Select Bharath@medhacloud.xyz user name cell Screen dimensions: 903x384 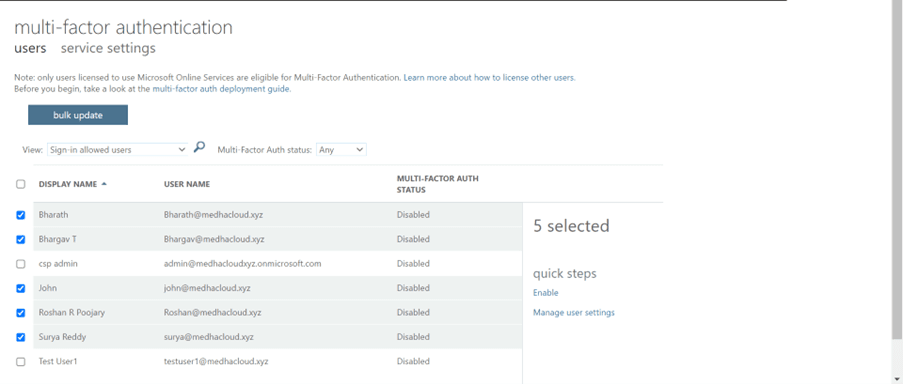click(x=214, y=215)
